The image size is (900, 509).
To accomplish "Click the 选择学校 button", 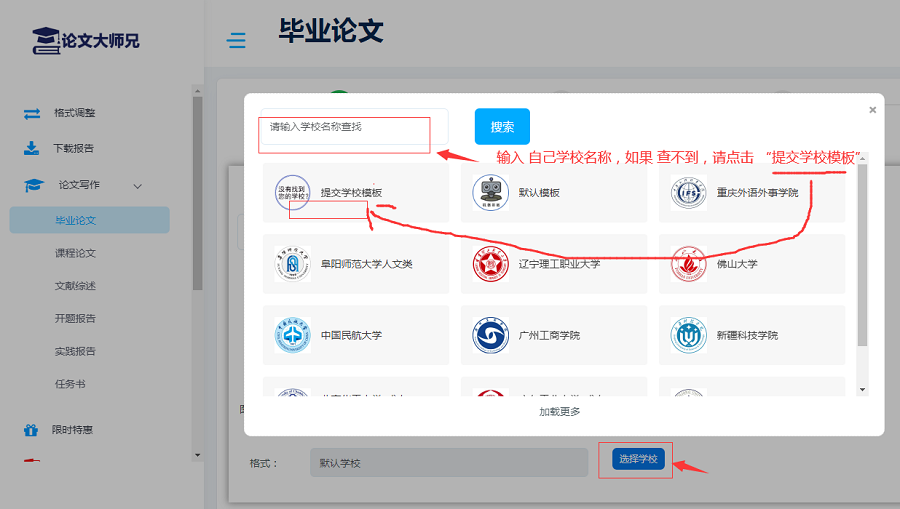I will coord(638,459).
